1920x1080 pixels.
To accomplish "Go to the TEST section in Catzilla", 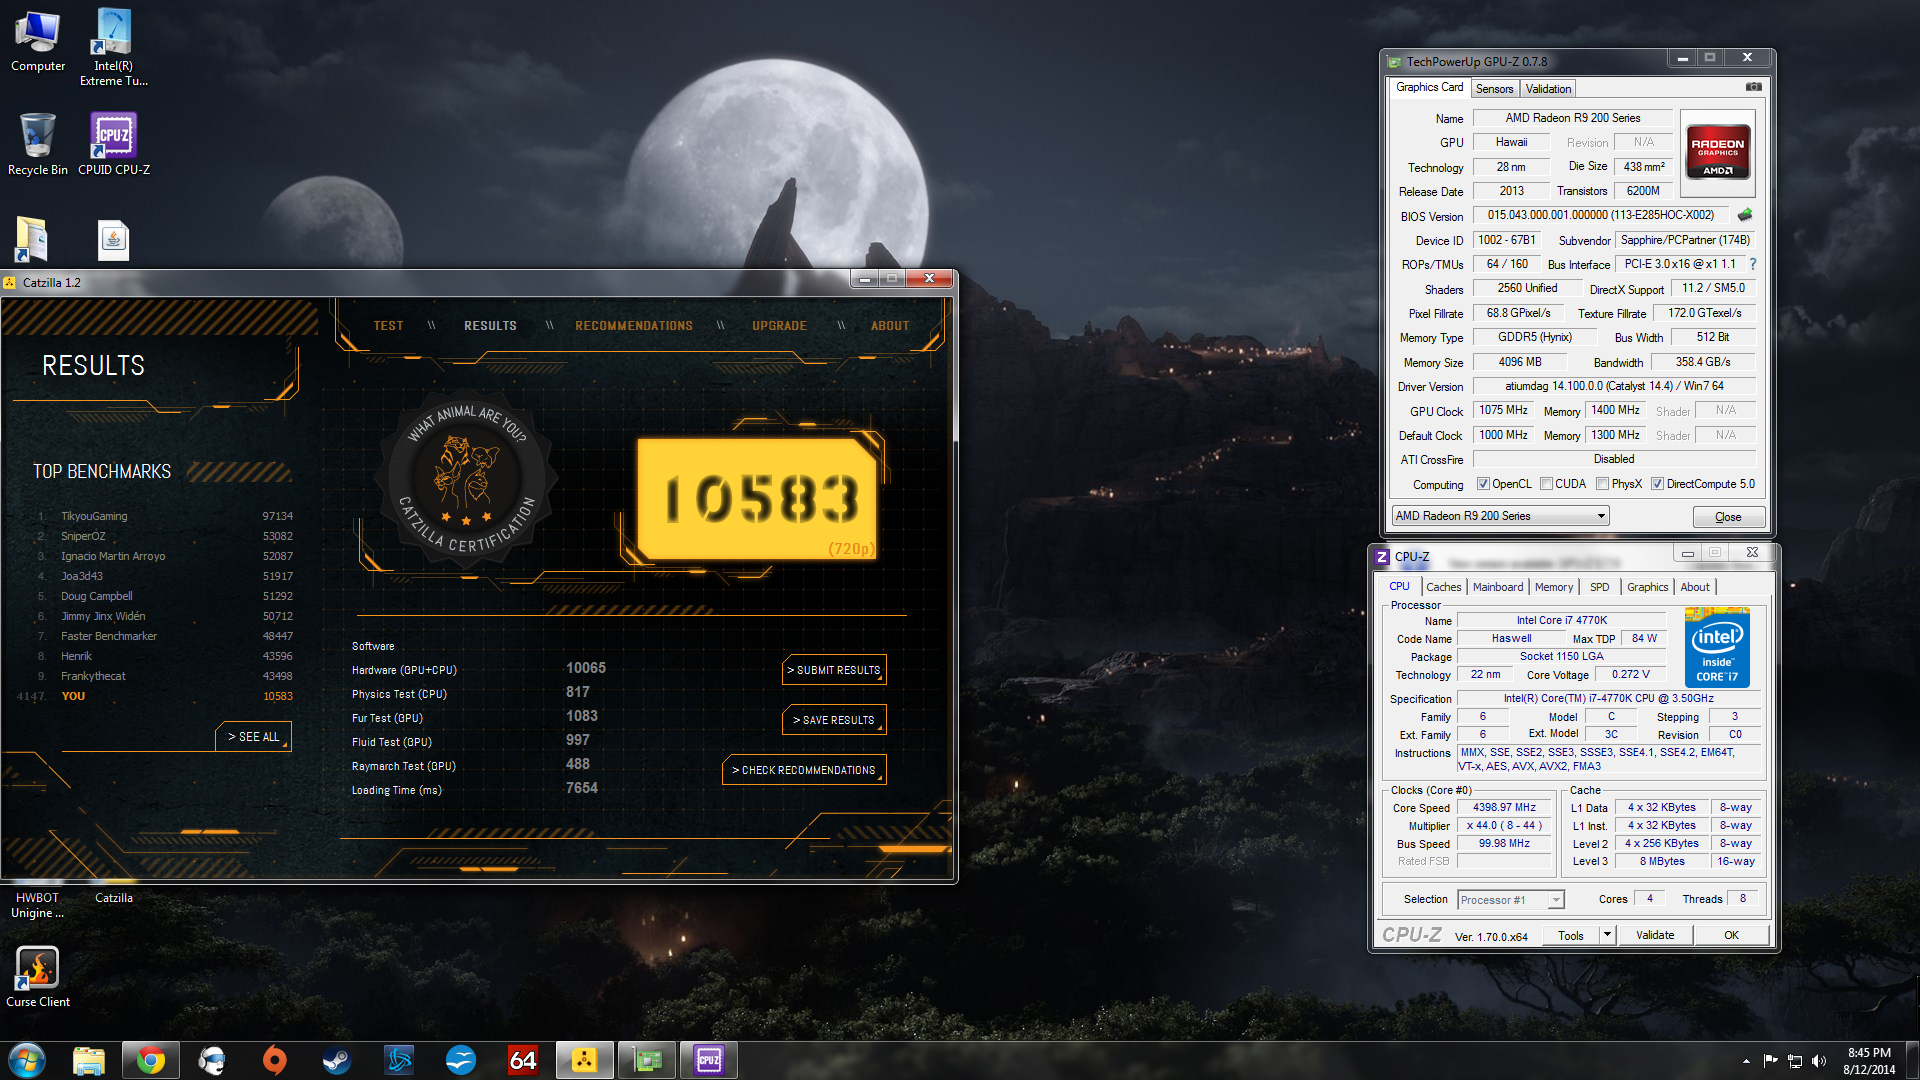I will [x=388, y=326].
